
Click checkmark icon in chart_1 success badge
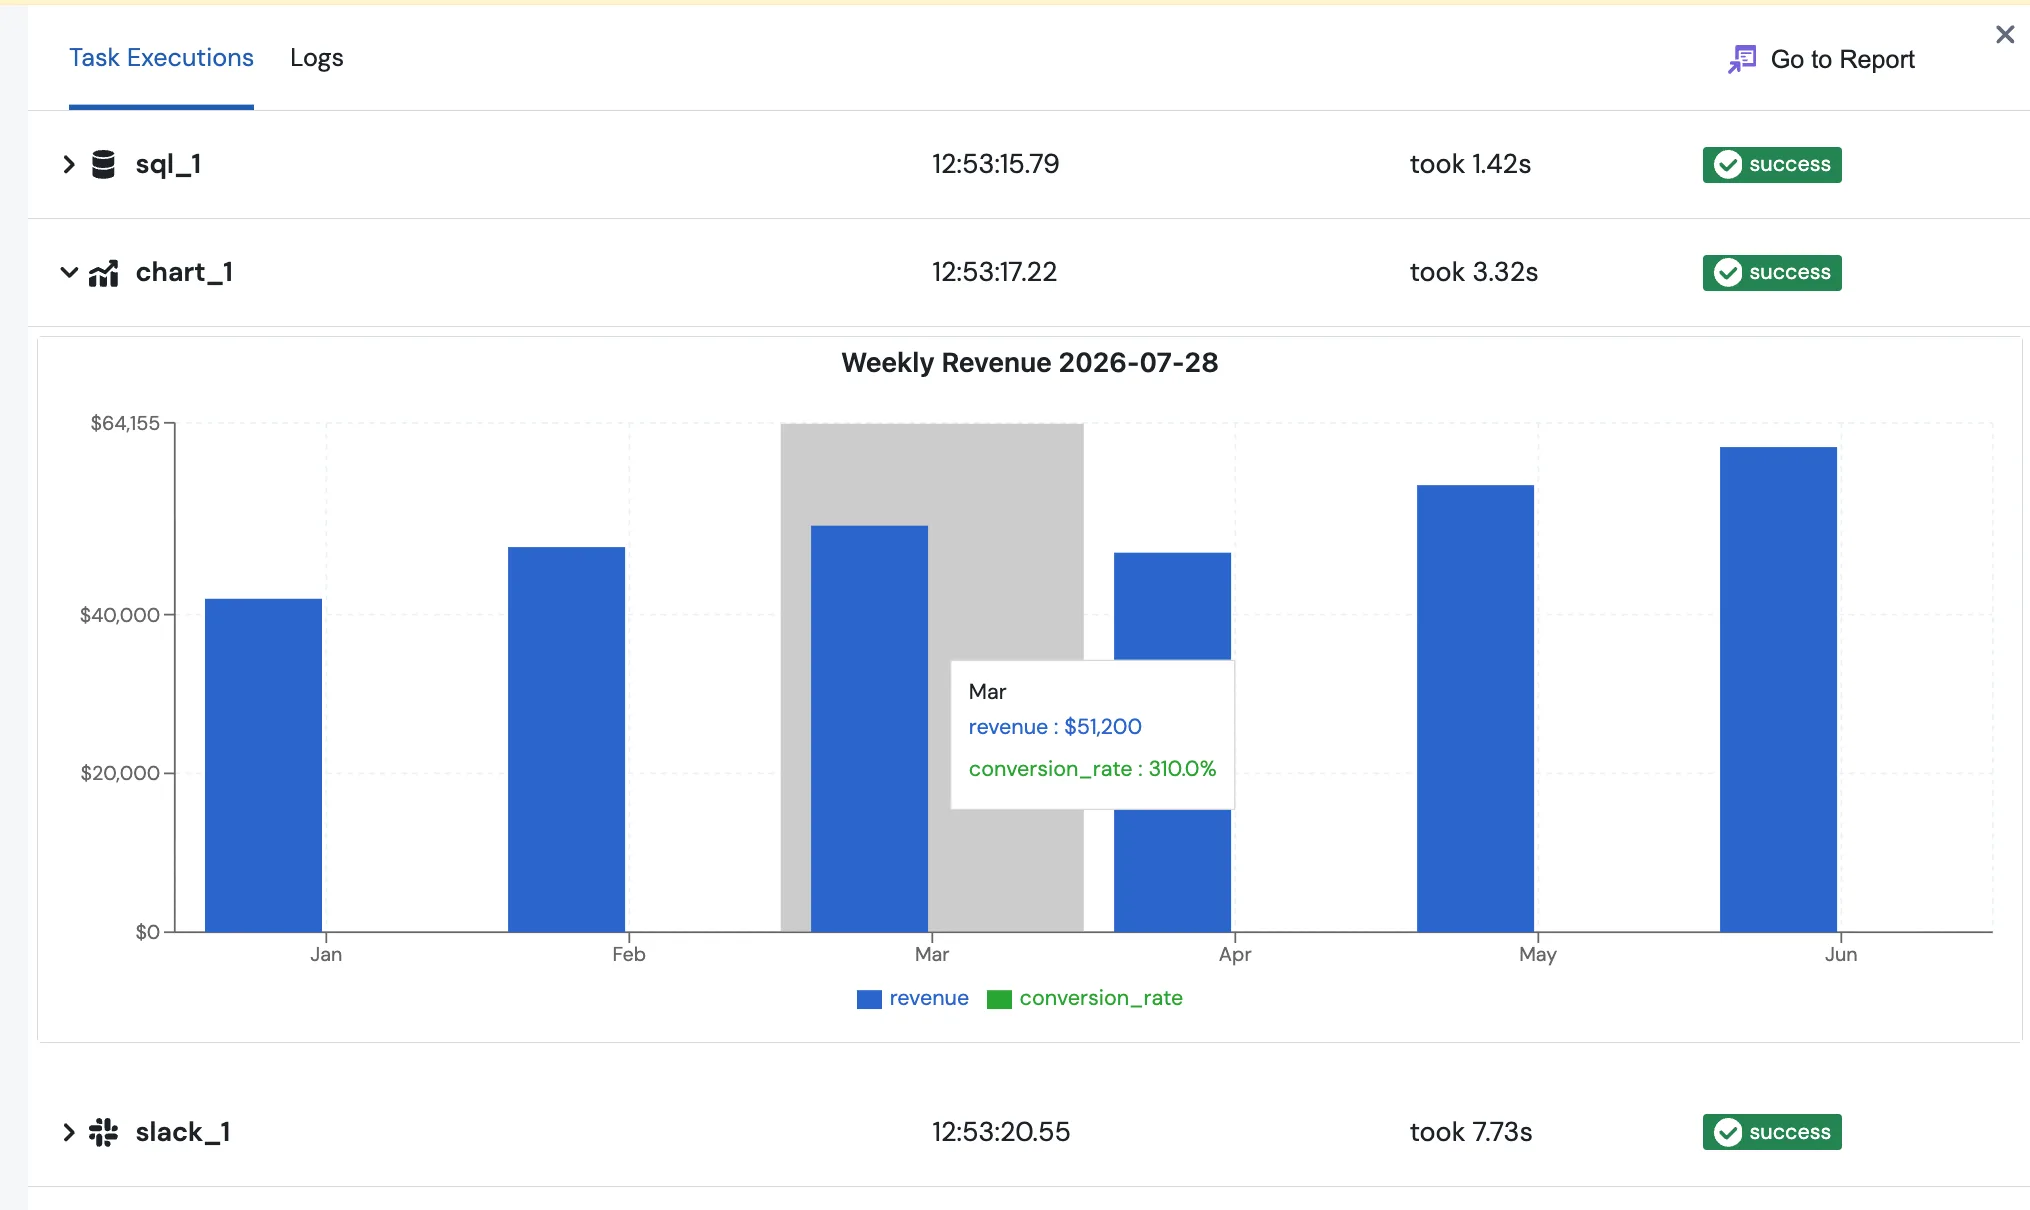click(x=1728, y=272)
